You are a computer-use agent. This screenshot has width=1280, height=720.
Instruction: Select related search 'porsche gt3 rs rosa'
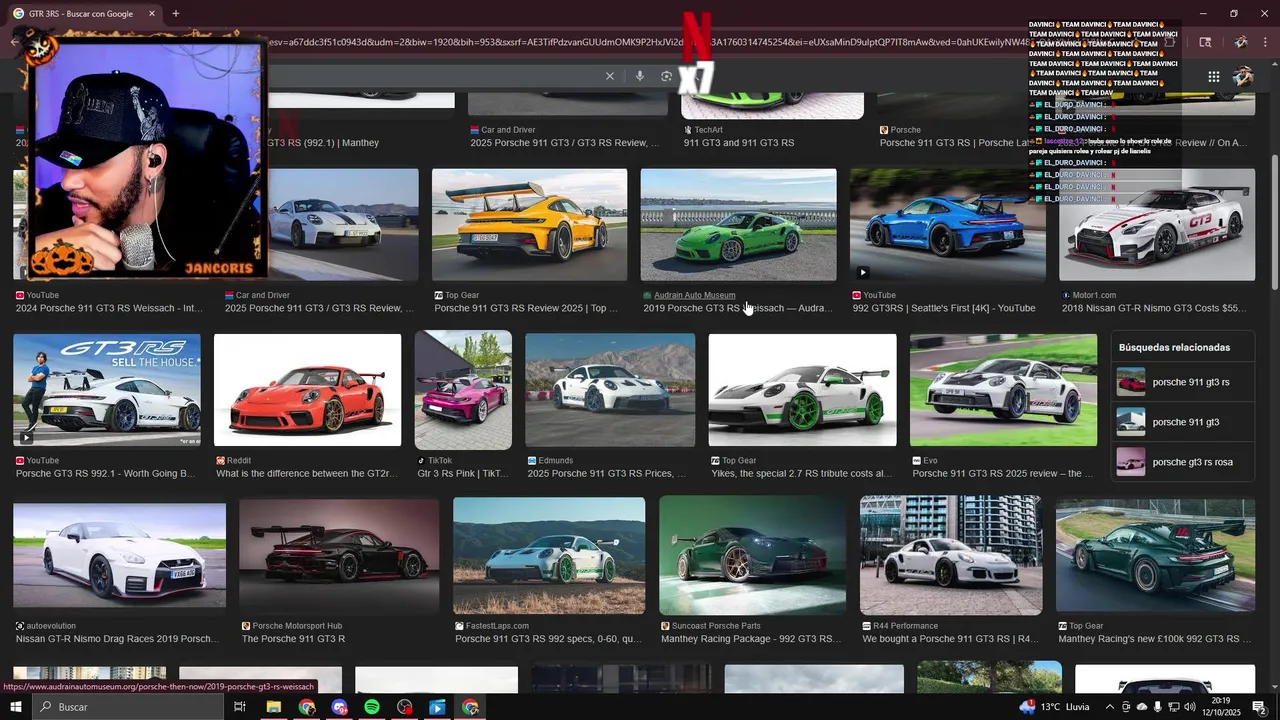pyautogui.click(x=1181, y=462)
